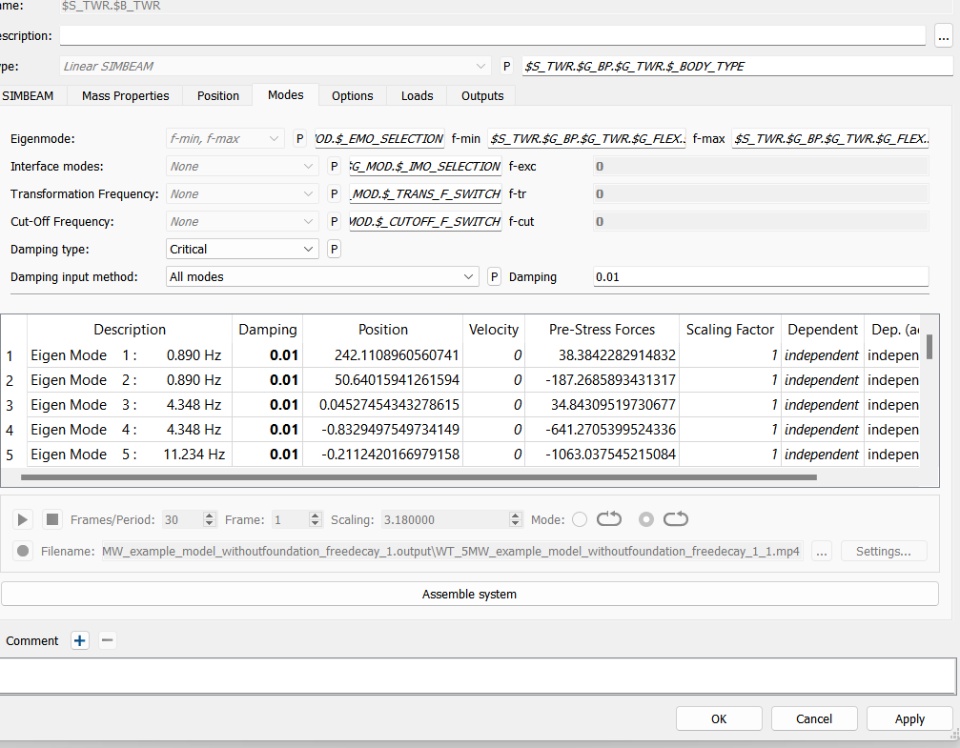Screen dimensions: 960x748
Task: Remove comment with minus icon
Action: (x=107, y=640)
